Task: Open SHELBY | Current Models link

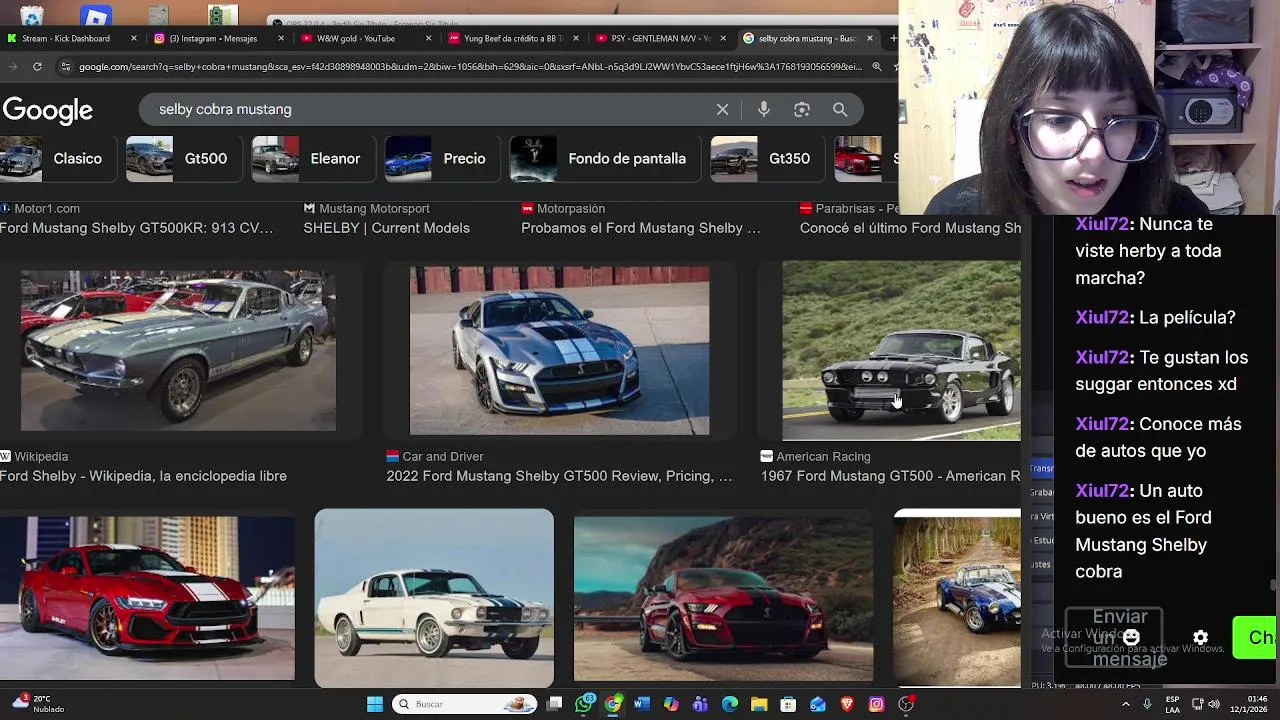Action: pyautogui.click(x=386, y=228)
